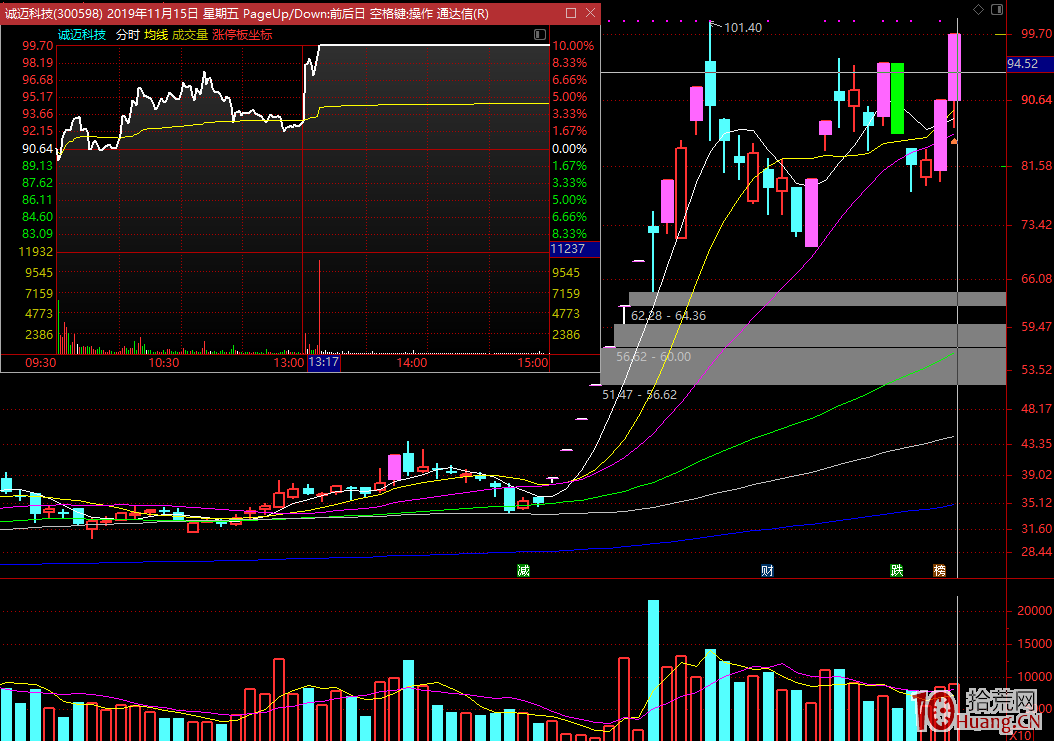
Task: Select the 分时 intraday line label
Action: click(x=127, y=34)
